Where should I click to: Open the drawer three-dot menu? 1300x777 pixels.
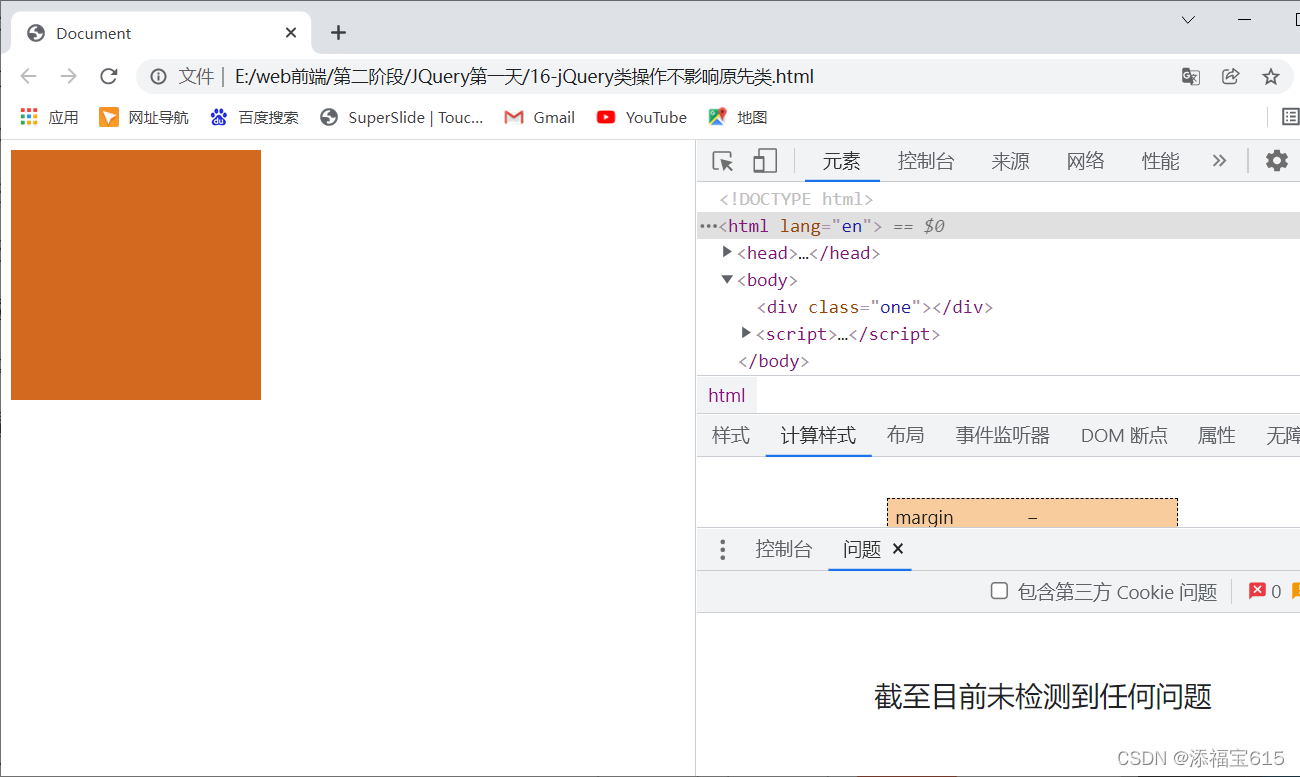723,549
